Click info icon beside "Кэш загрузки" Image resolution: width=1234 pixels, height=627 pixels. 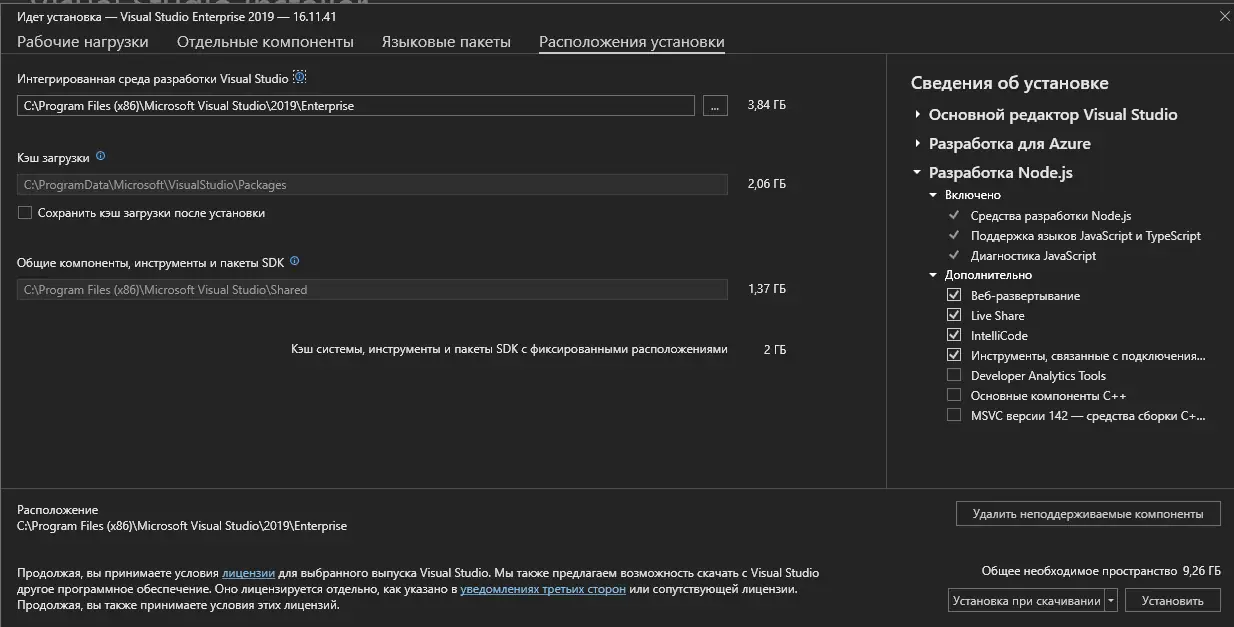(100, 157)
